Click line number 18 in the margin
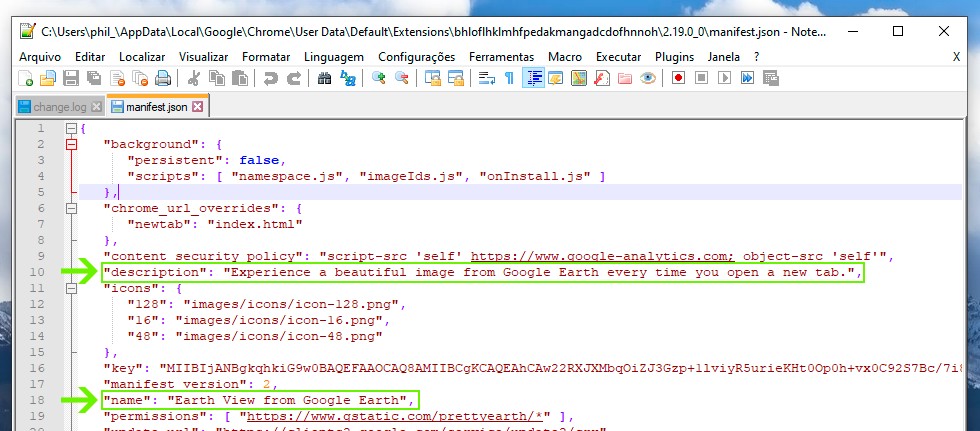Viewport: 980px width, 431px height. click(38, 400)
